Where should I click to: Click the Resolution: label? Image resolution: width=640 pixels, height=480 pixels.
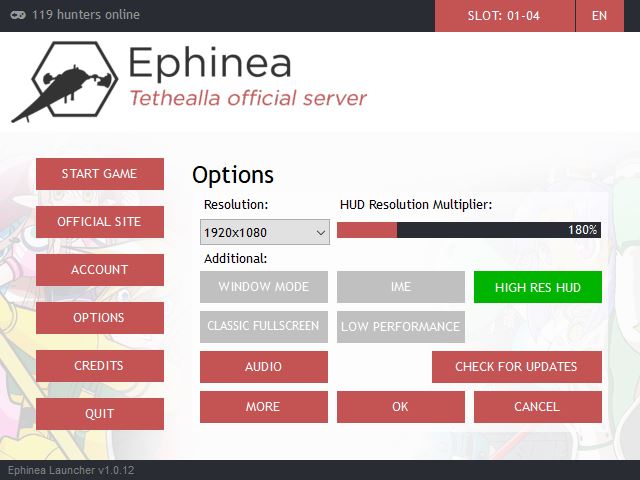(x=236, y=204)
